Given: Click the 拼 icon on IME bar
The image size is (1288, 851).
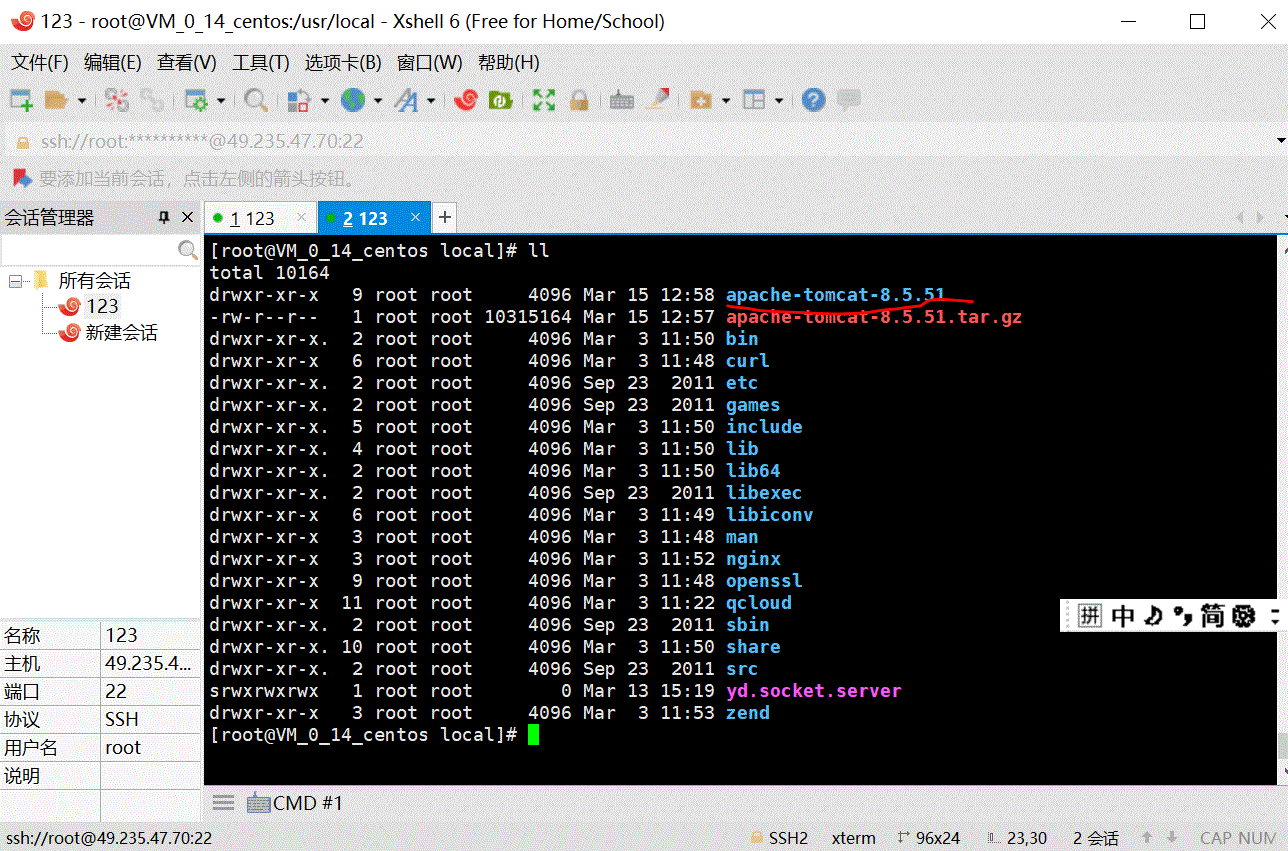Looking at the screenshot, I should tap(1089, 616).
